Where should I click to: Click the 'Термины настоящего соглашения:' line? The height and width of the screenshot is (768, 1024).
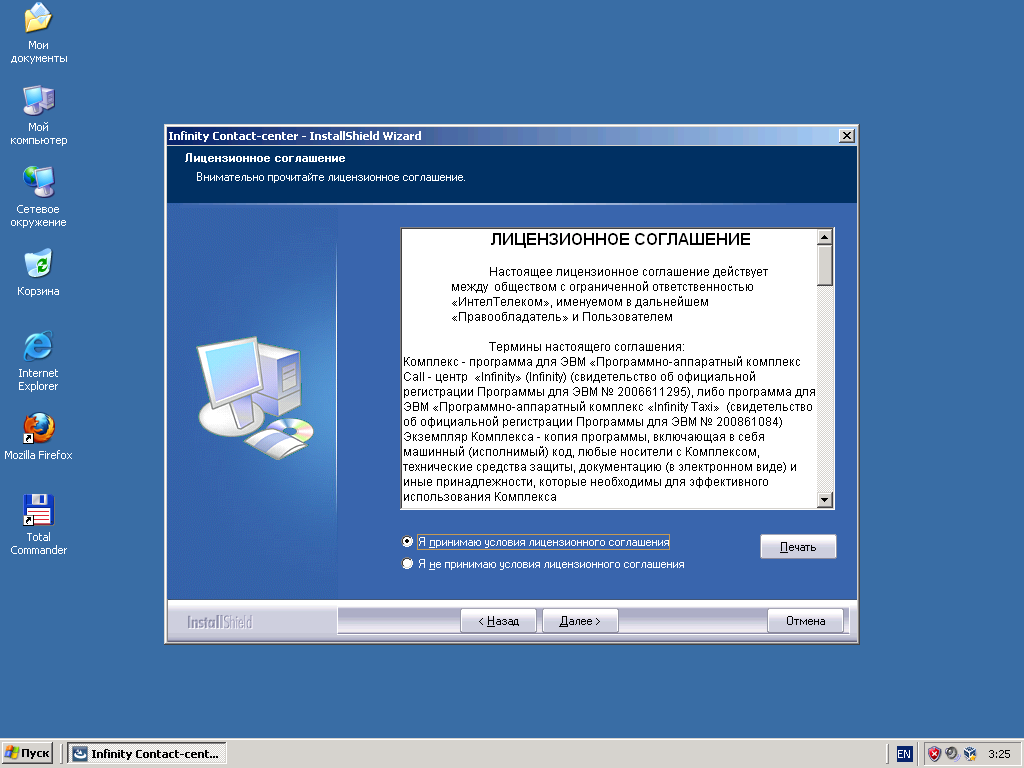[586, 347]
